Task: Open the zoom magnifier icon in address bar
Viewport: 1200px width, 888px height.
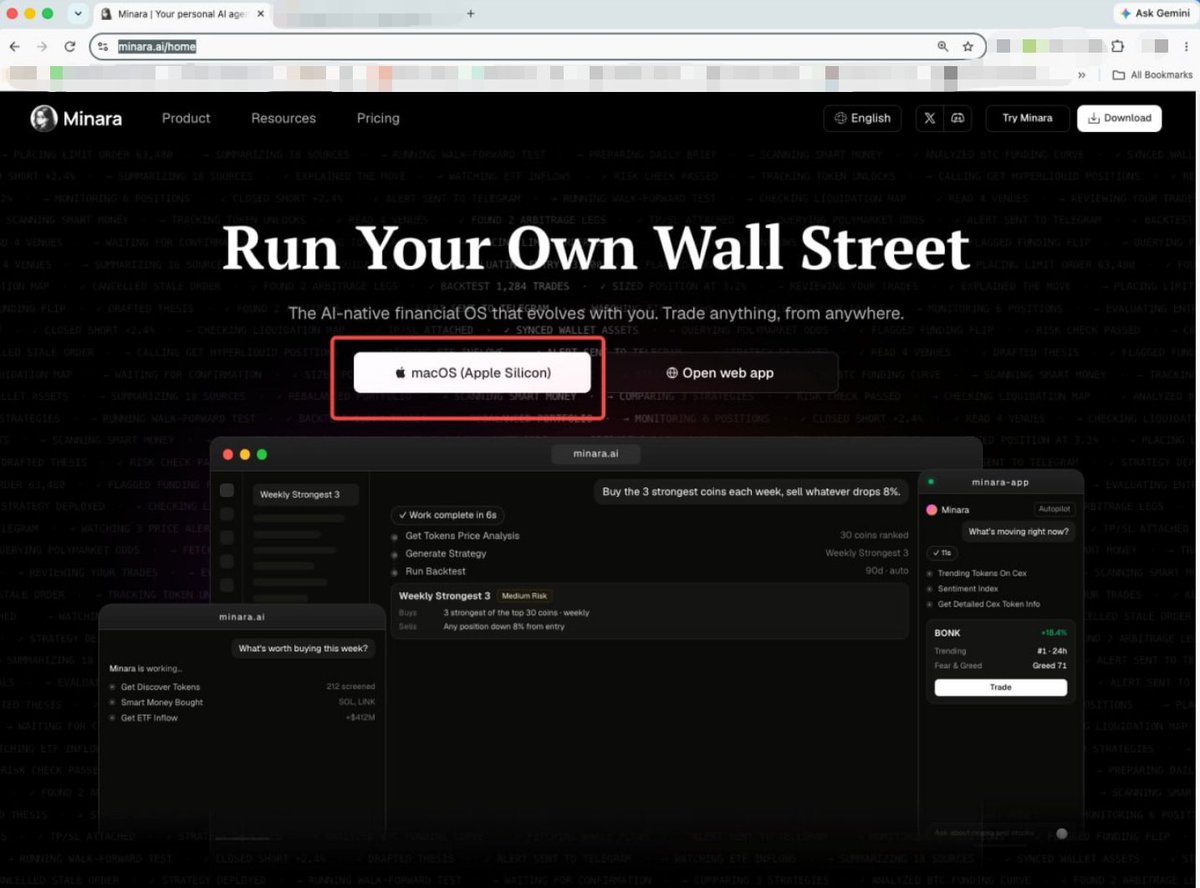Action: [942, 46]
